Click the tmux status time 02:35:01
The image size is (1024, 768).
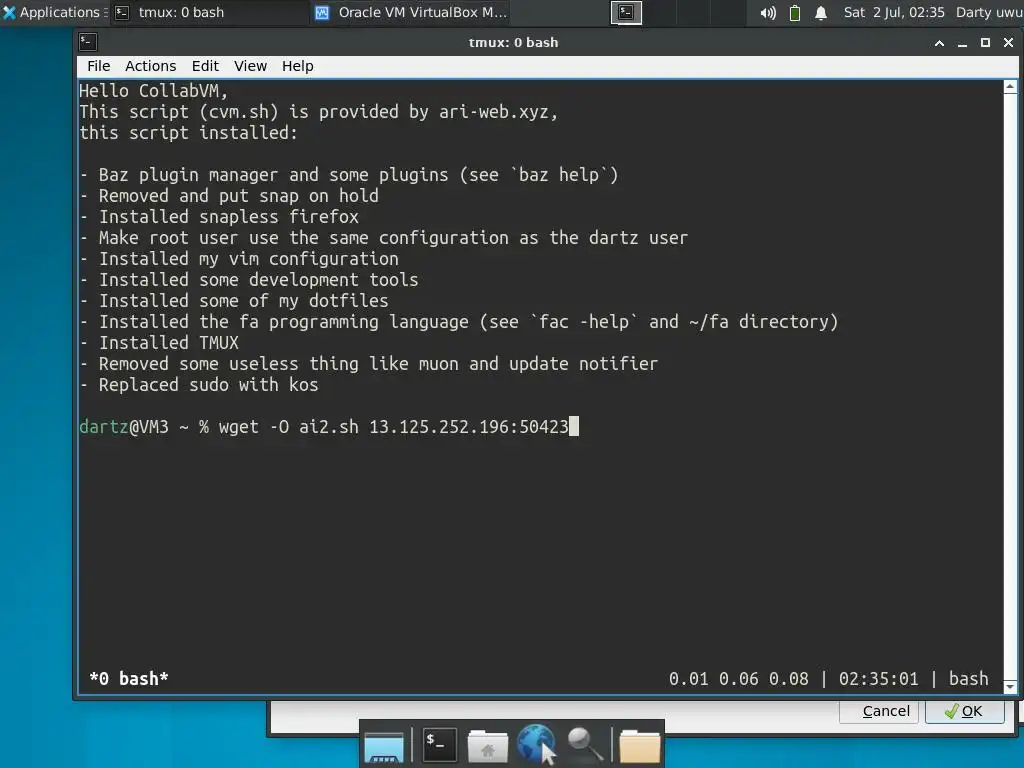pyautogui.click(x=878, y=679)
